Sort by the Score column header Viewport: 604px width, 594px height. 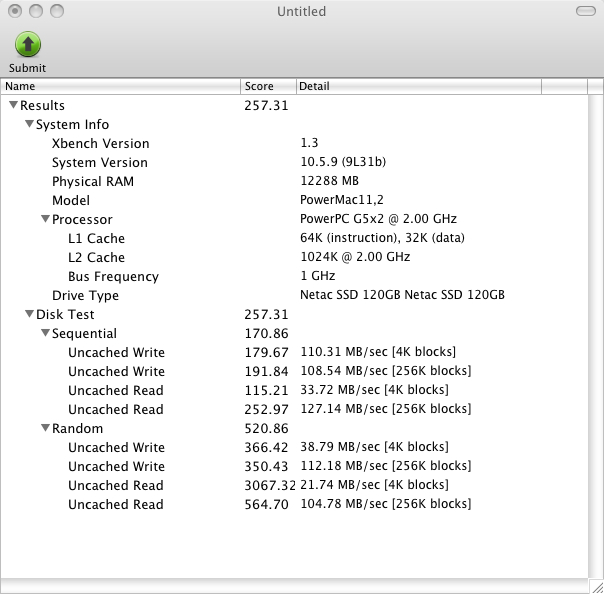(x=268, y=86)
